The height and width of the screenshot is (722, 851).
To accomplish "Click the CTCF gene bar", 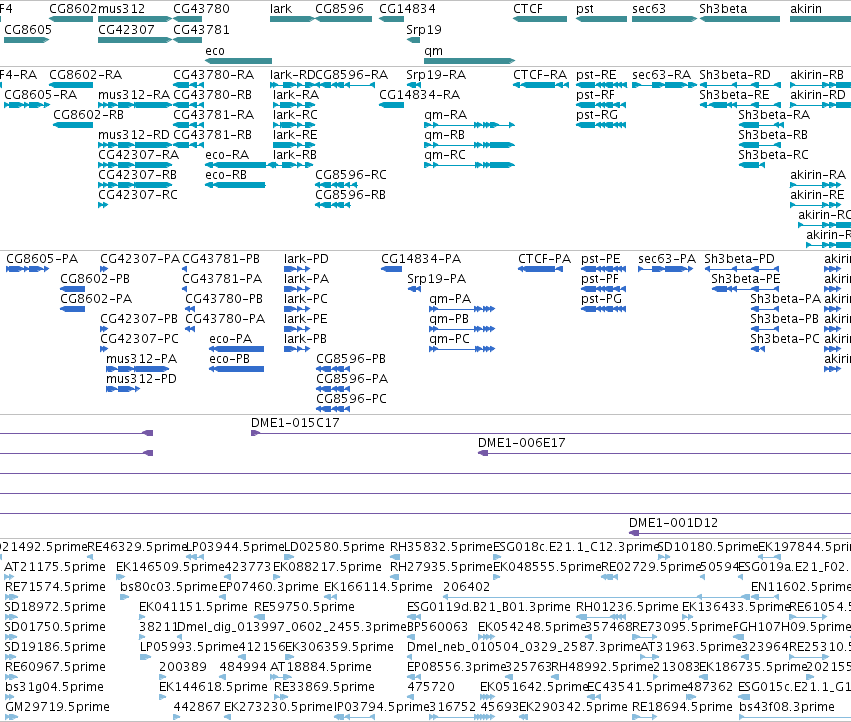I will [540, 19].
